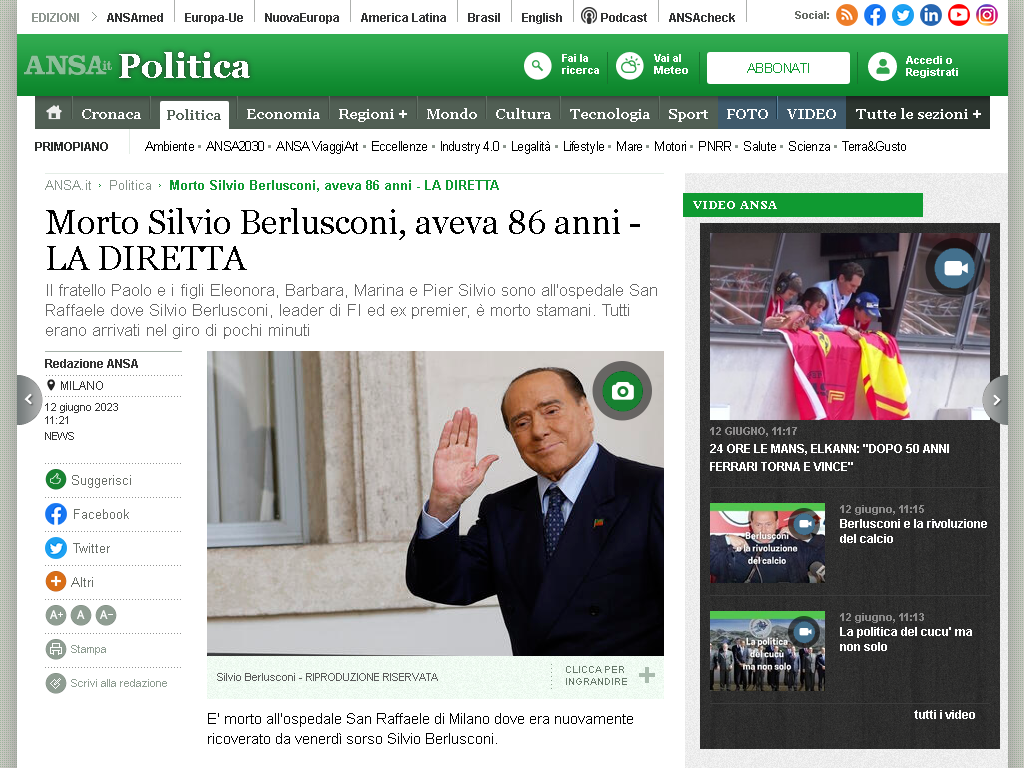Open the Legalità topic link
Viewport: 1024px width, 768px height.
(x=530, y=146)
